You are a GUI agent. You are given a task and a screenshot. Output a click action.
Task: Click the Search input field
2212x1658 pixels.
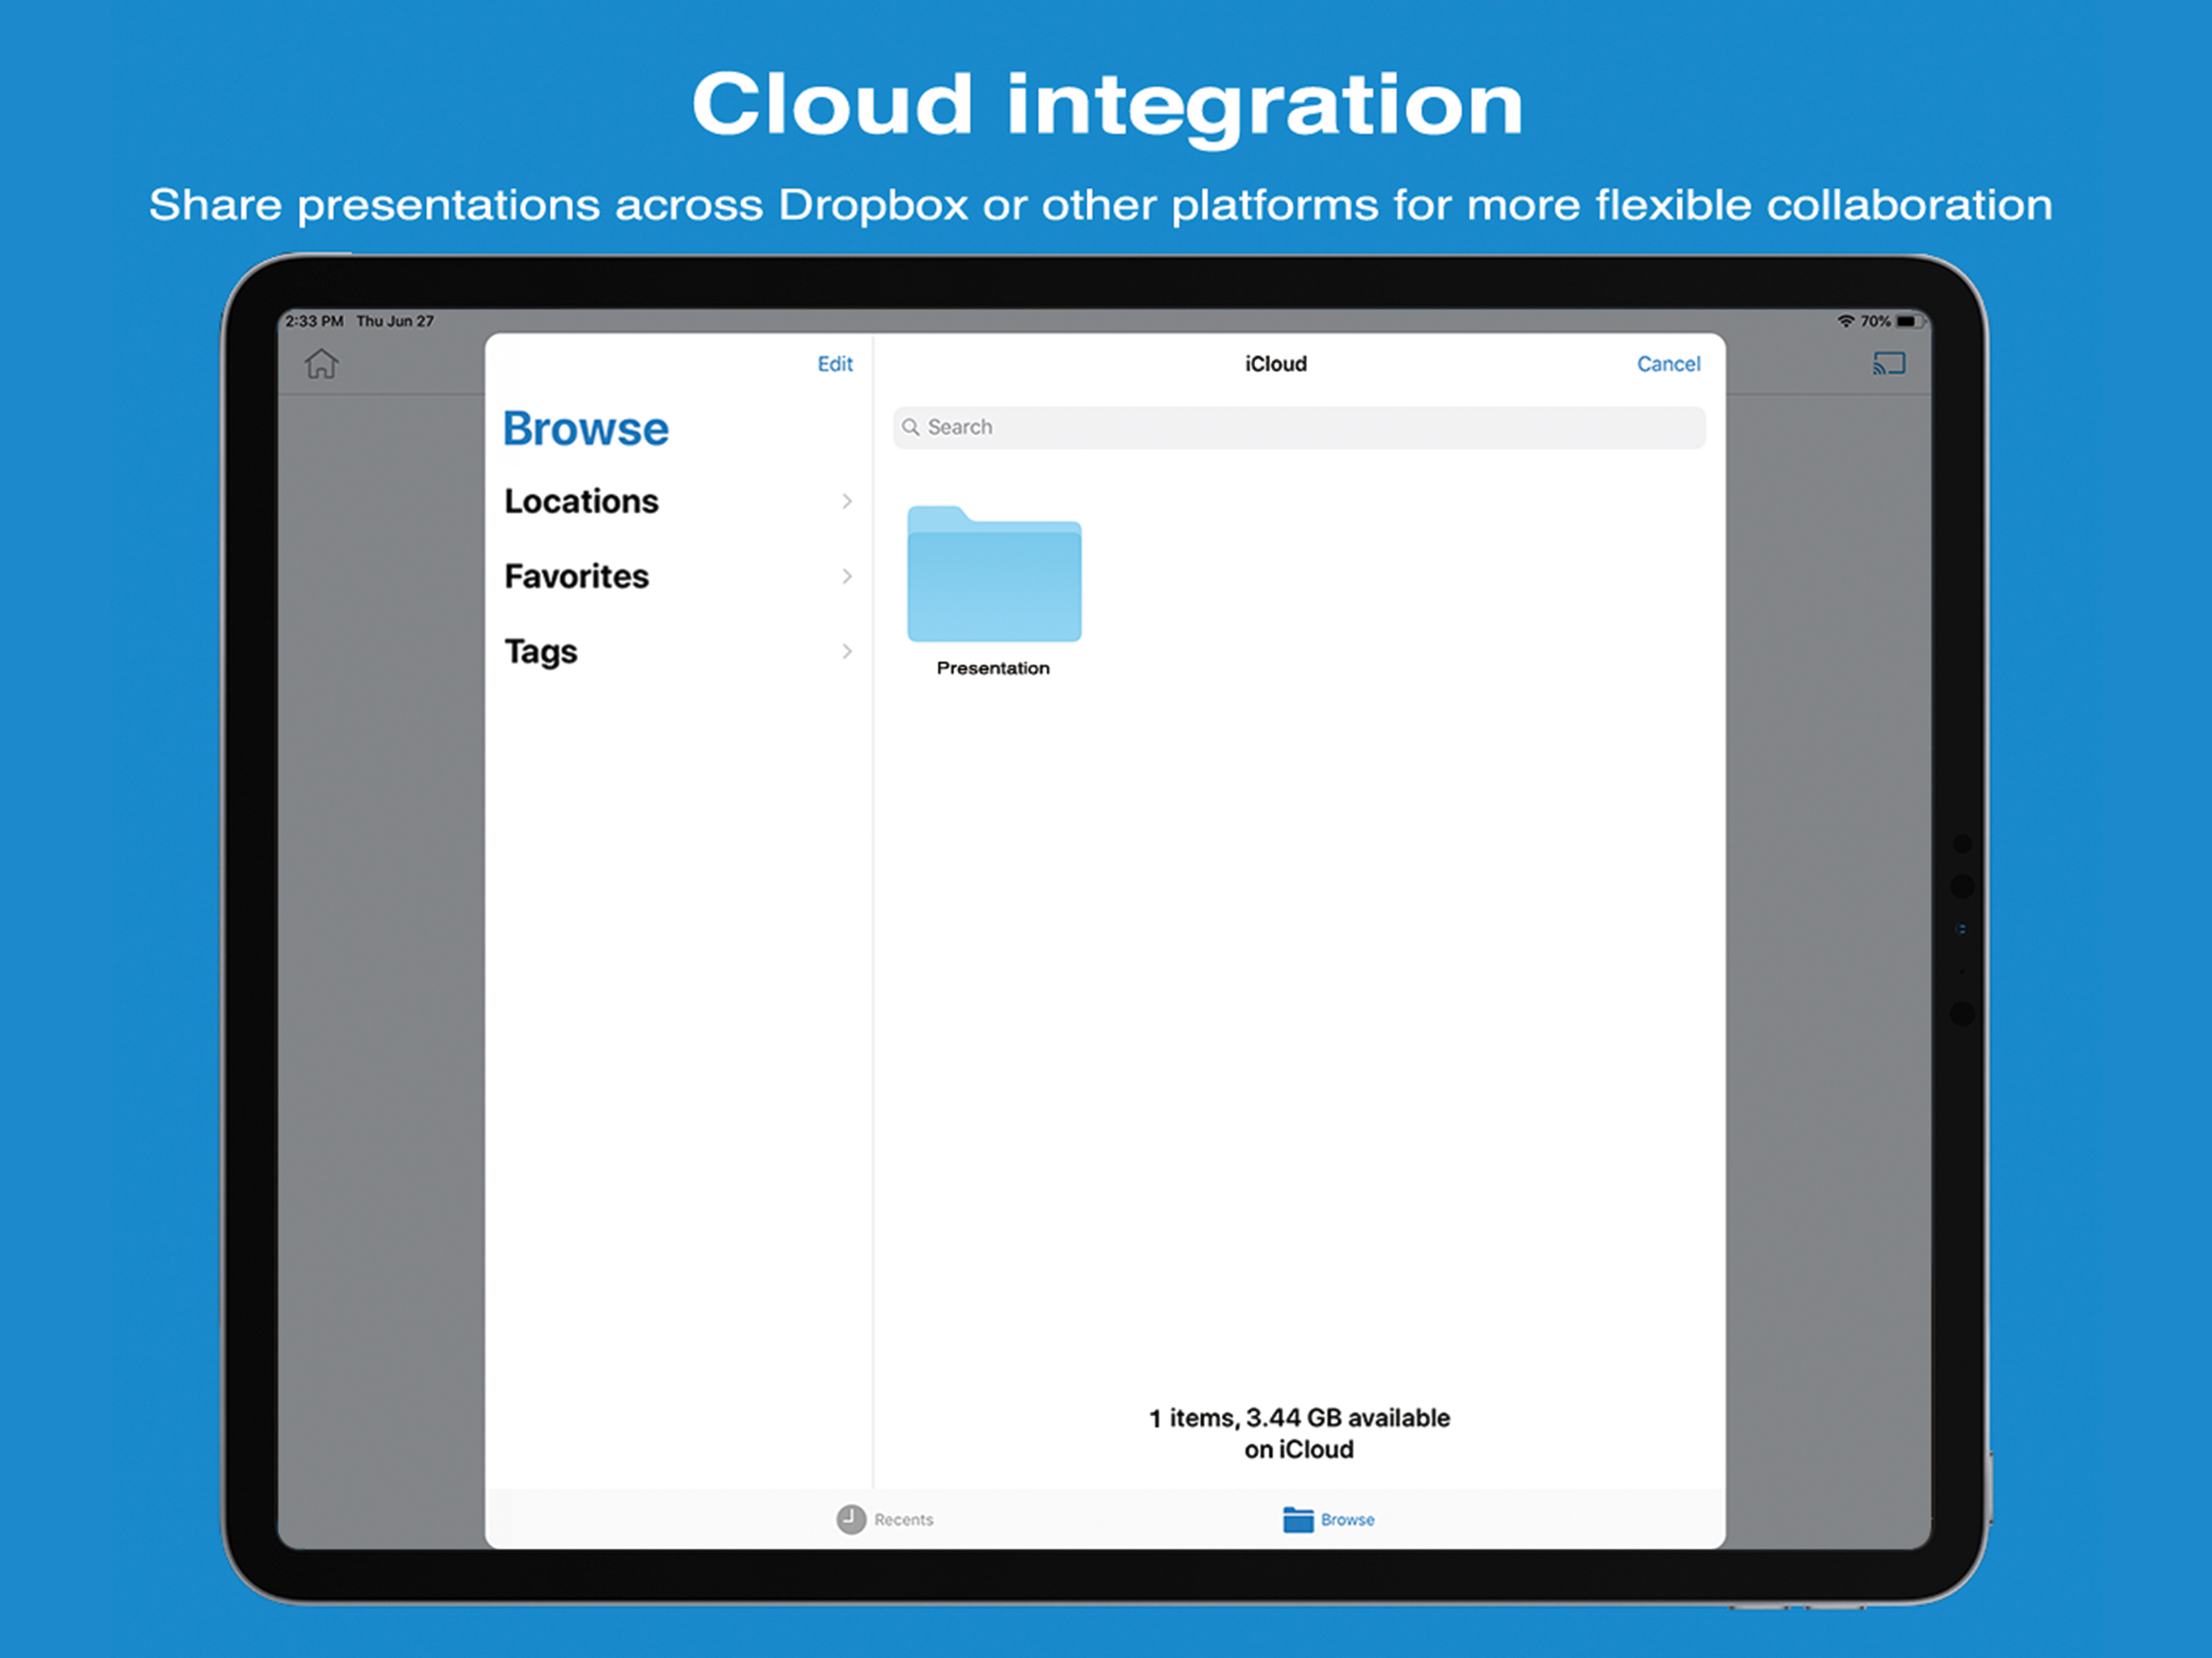click(x=1299, y=427)
